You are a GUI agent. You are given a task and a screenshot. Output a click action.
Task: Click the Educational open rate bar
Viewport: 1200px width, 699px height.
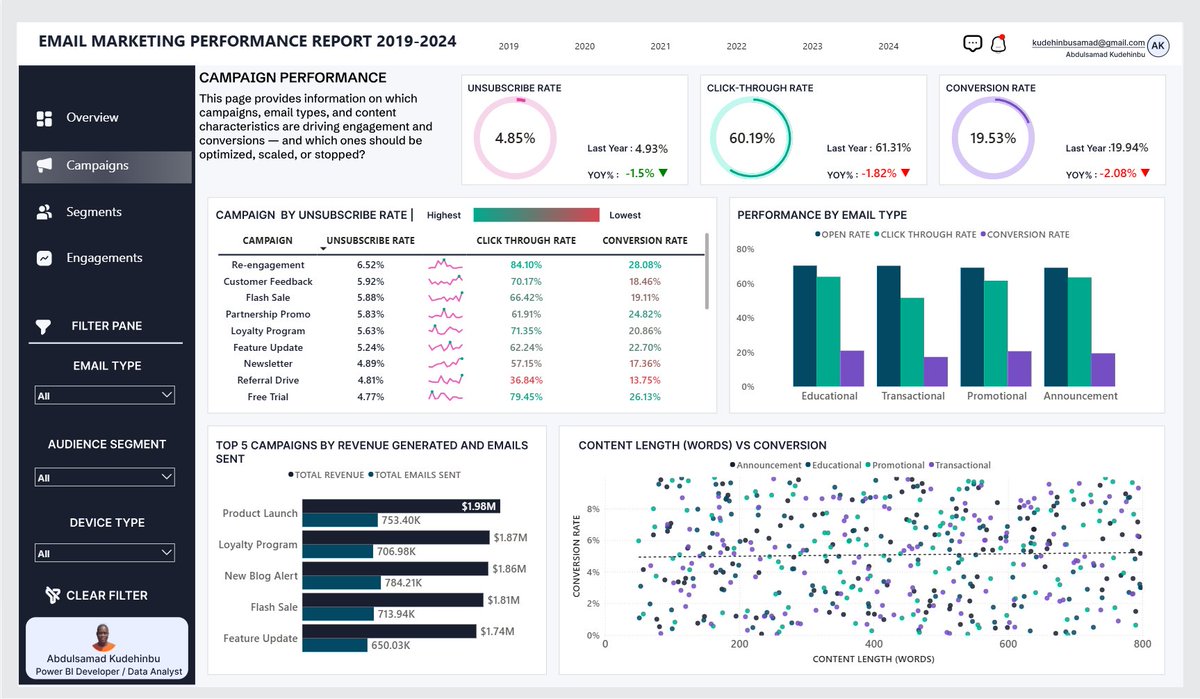click(x=804, y=326)
